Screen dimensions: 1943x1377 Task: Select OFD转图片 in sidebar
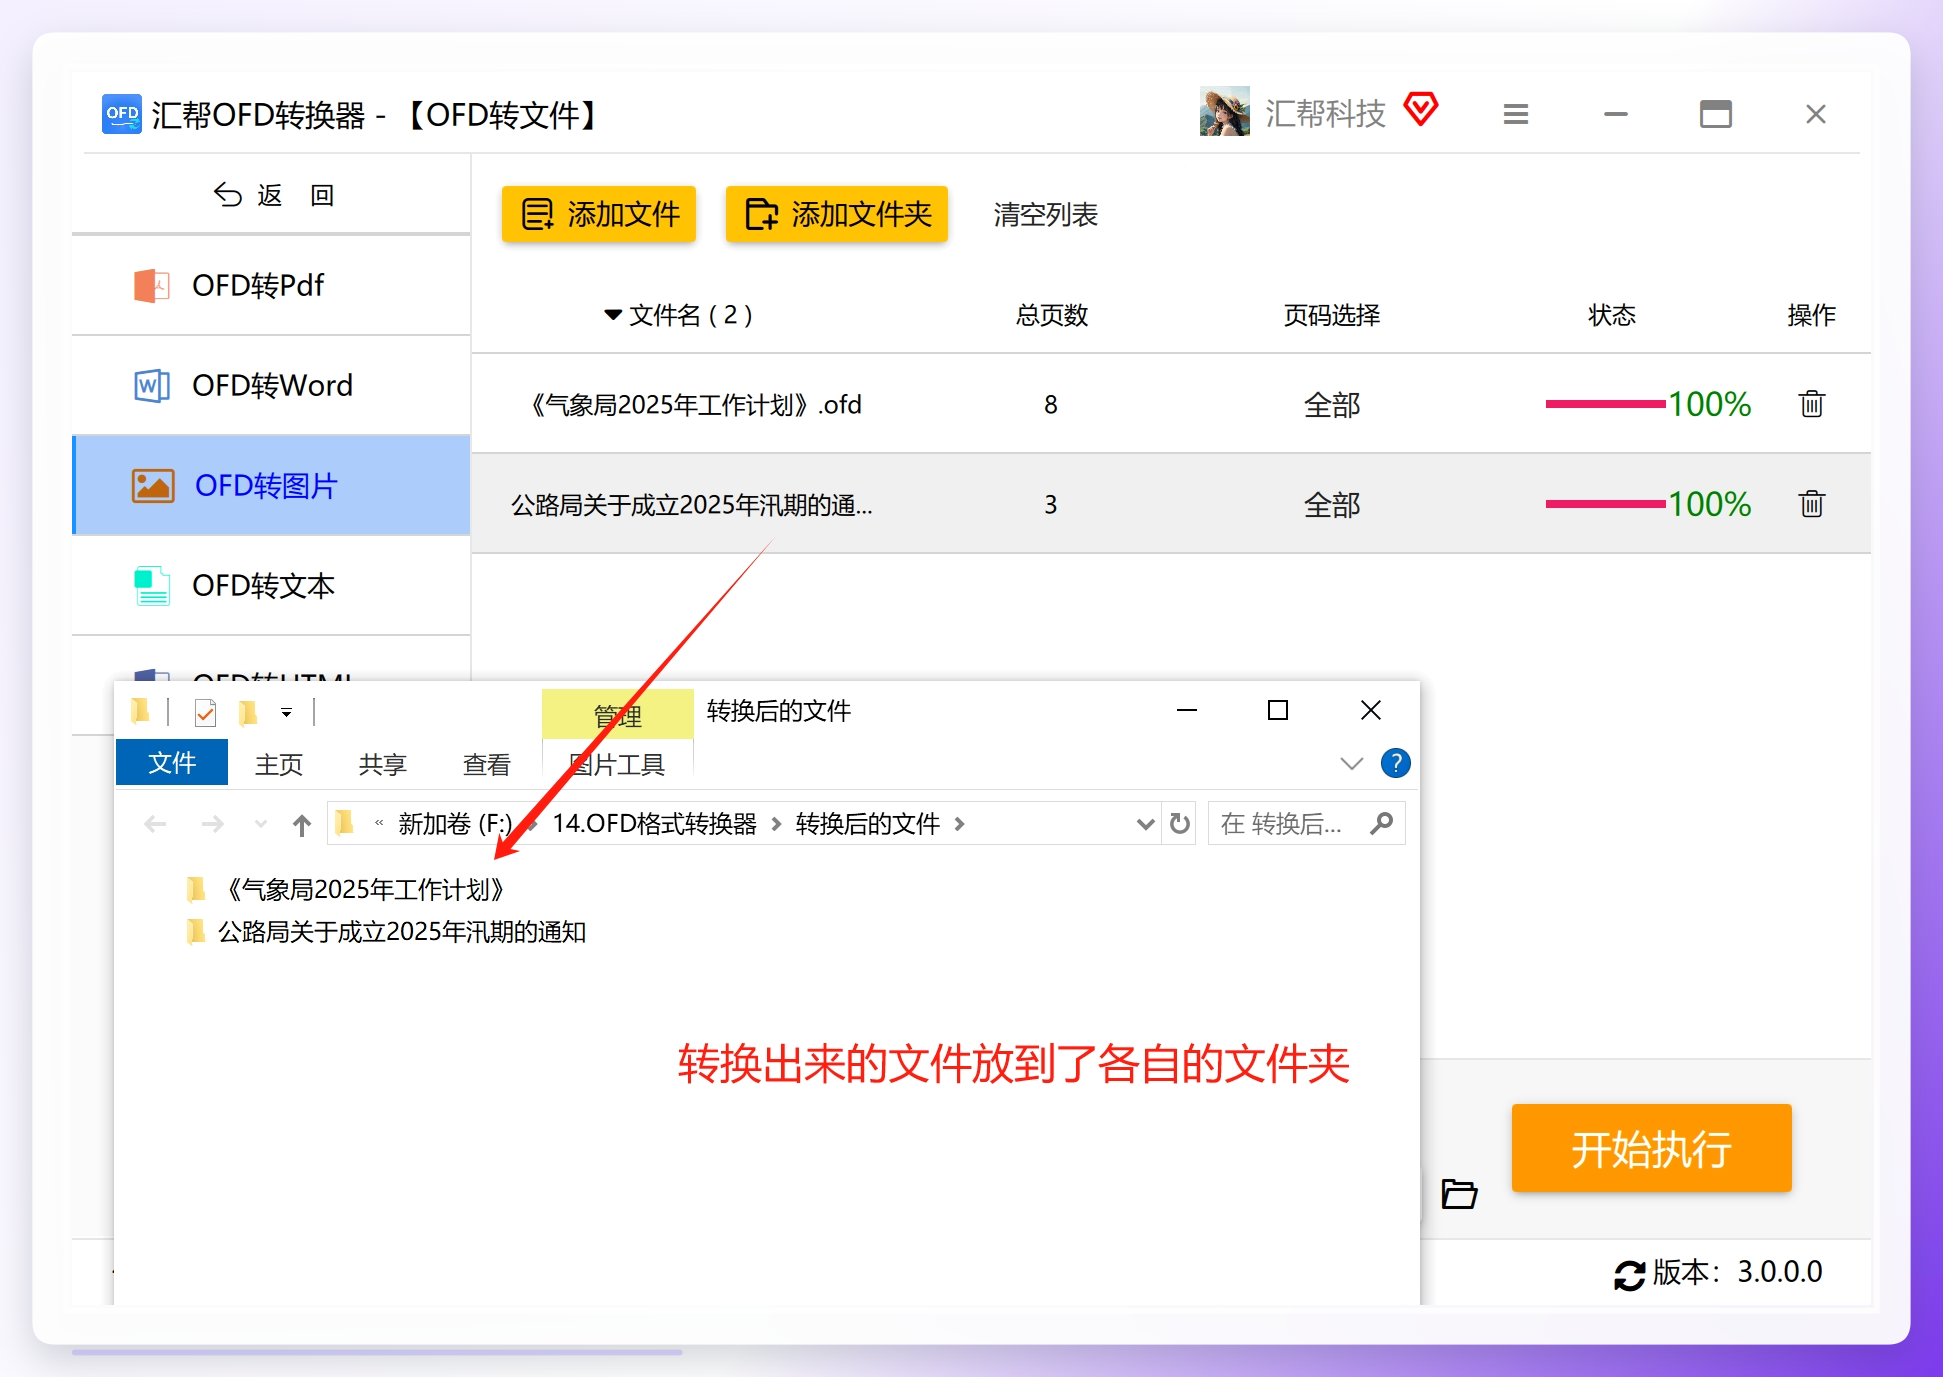click(271, 486)
